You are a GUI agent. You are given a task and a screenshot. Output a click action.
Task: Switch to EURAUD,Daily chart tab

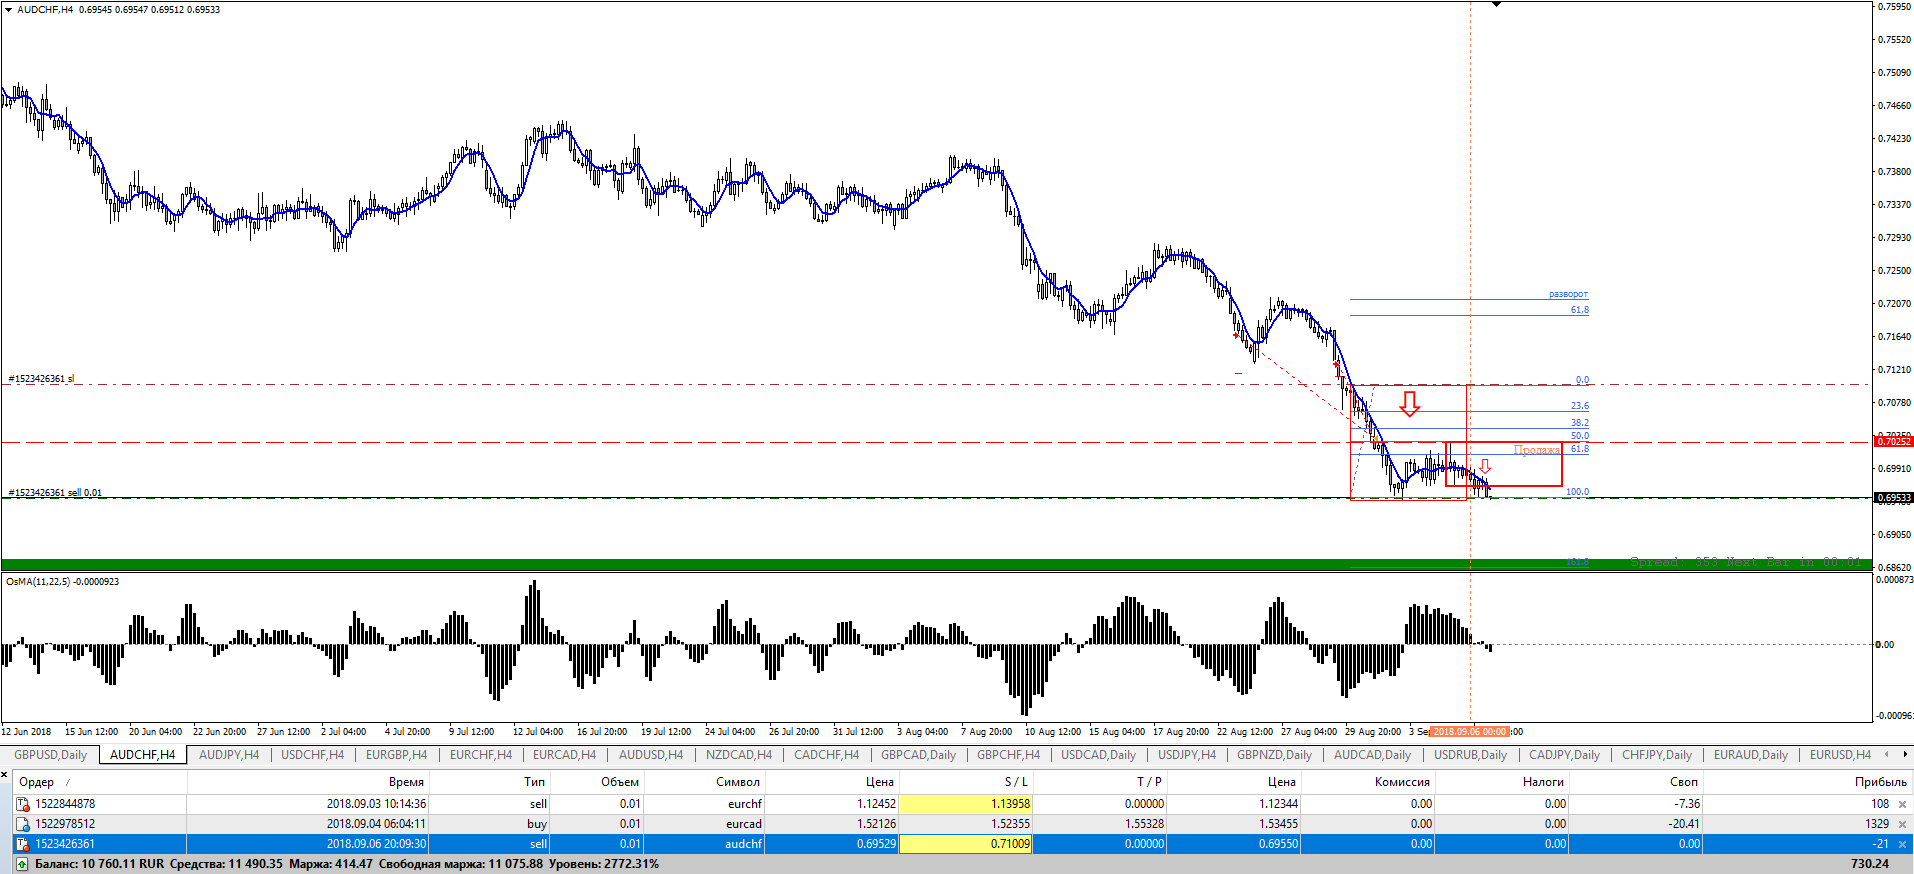1750,755
